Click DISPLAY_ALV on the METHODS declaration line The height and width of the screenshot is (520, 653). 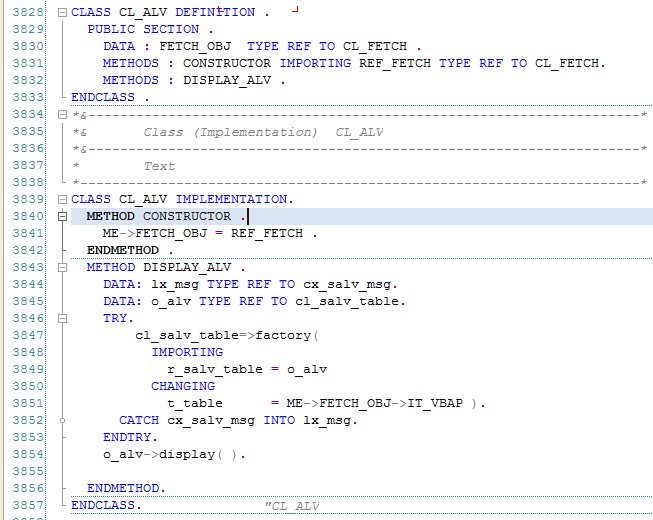coord(227,80)
